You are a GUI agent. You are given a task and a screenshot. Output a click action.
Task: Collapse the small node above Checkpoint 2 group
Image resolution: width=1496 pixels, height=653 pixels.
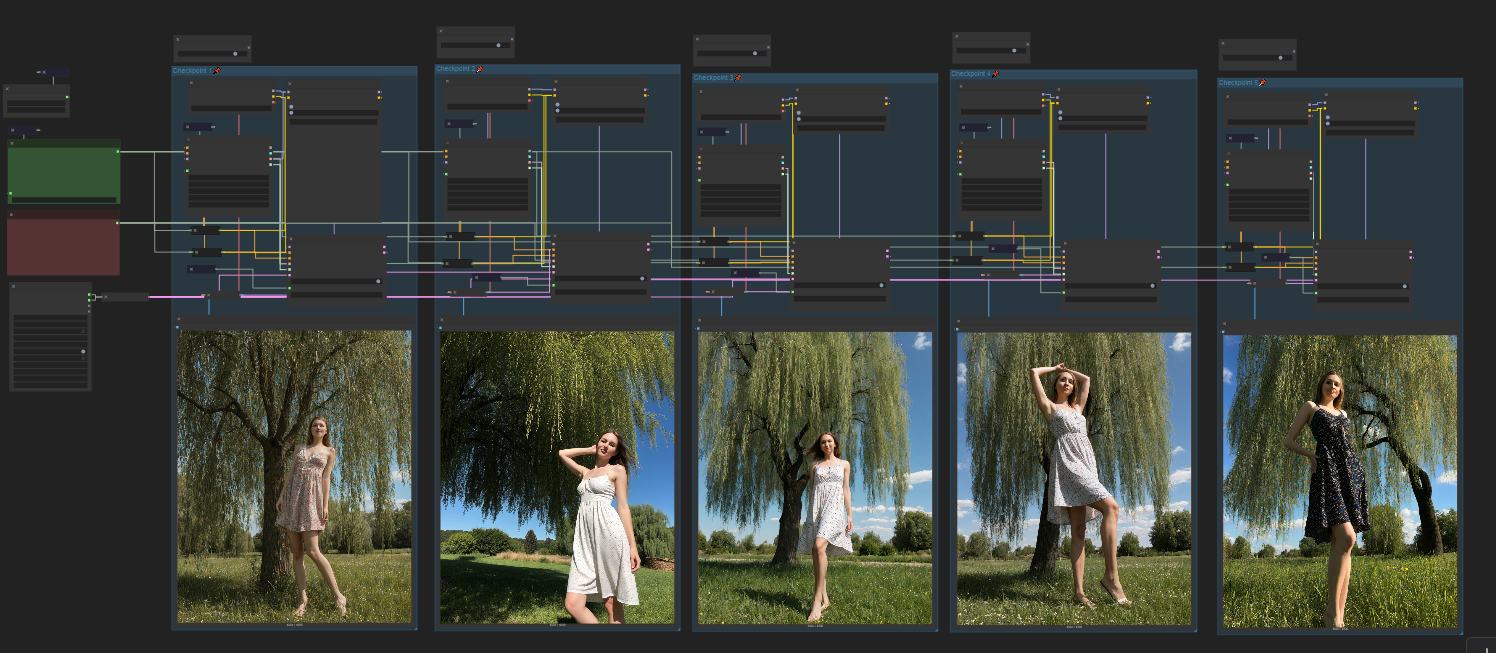coord(441,33)
